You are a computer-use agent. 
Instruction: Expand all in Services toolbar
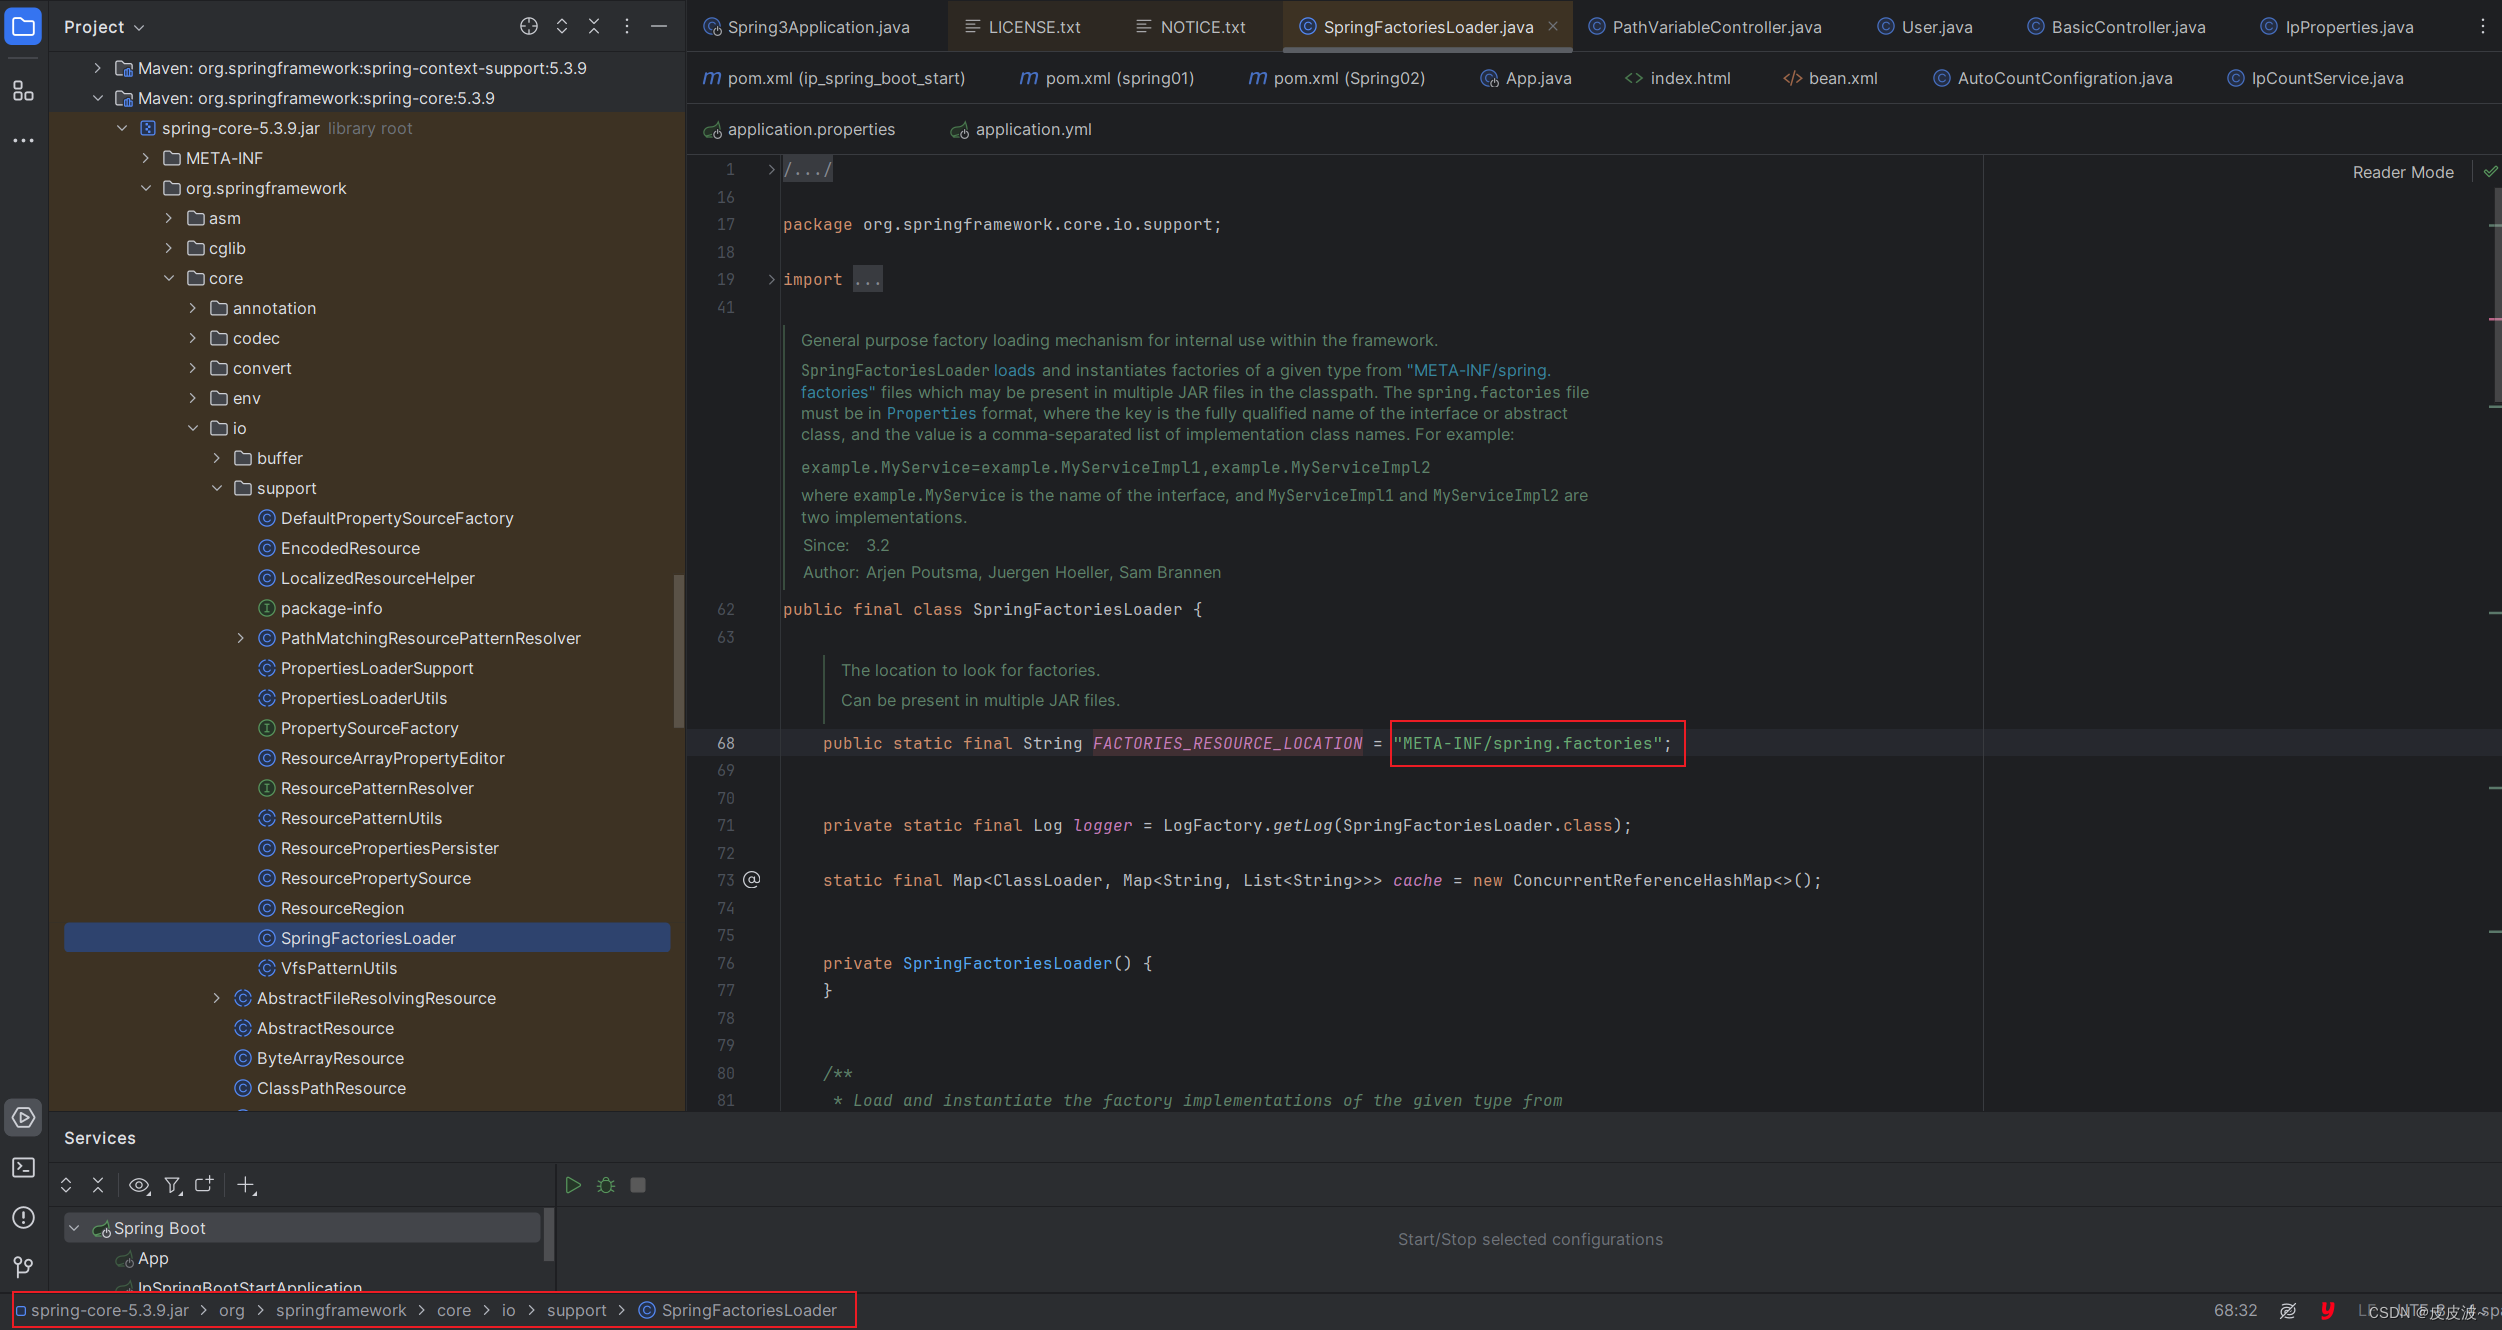[66, 1185]
